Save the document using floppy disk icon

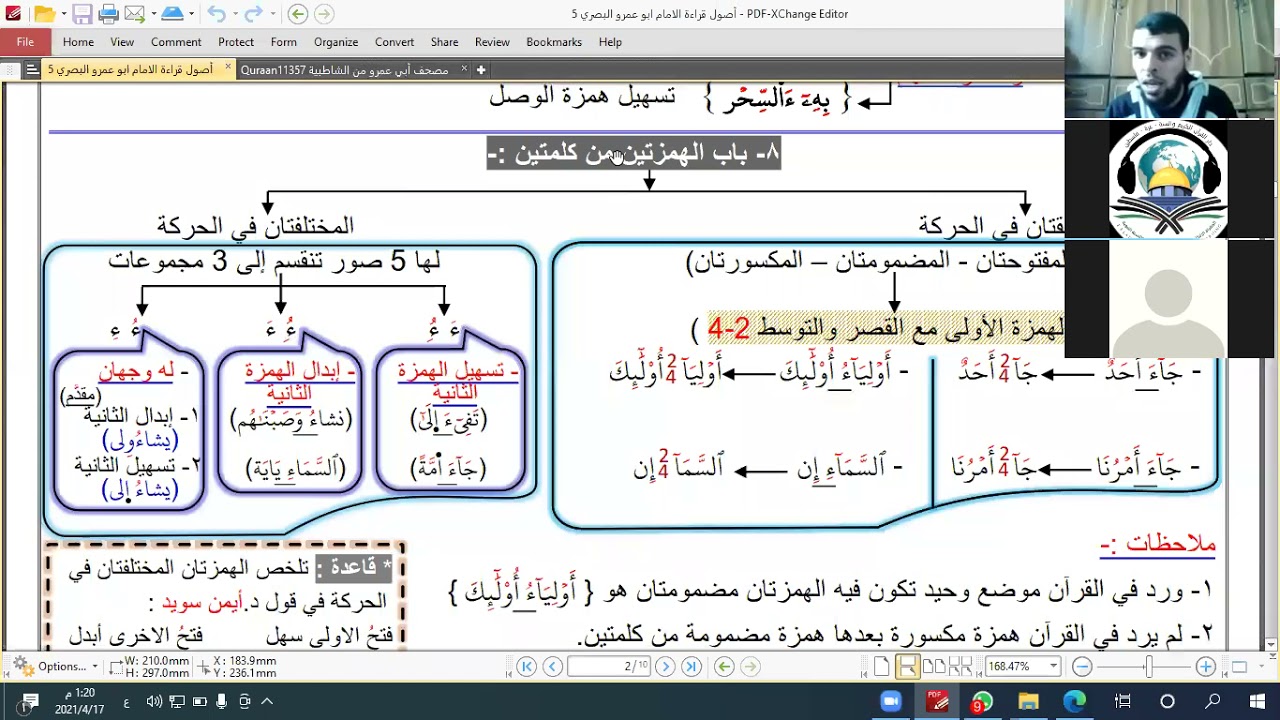(x=82, y=14)
